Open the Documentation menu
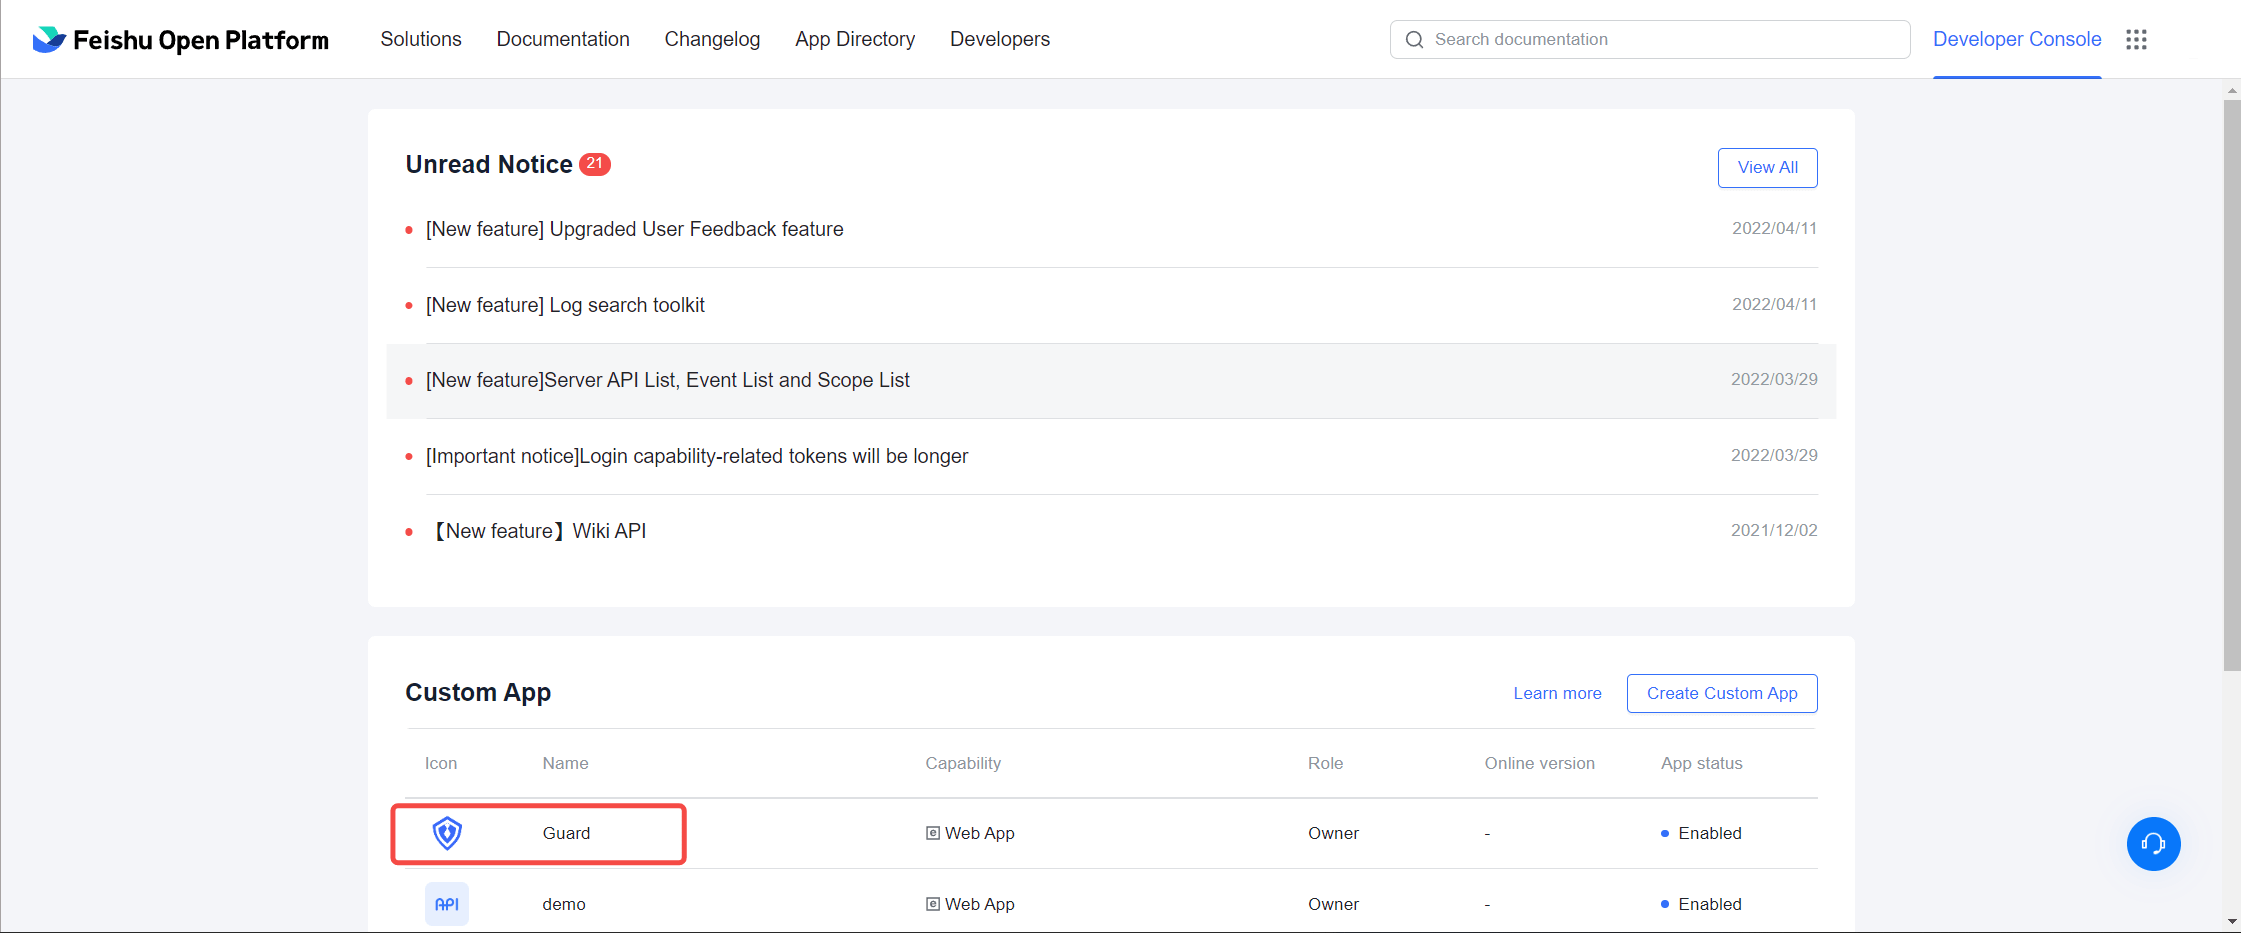 563,39
